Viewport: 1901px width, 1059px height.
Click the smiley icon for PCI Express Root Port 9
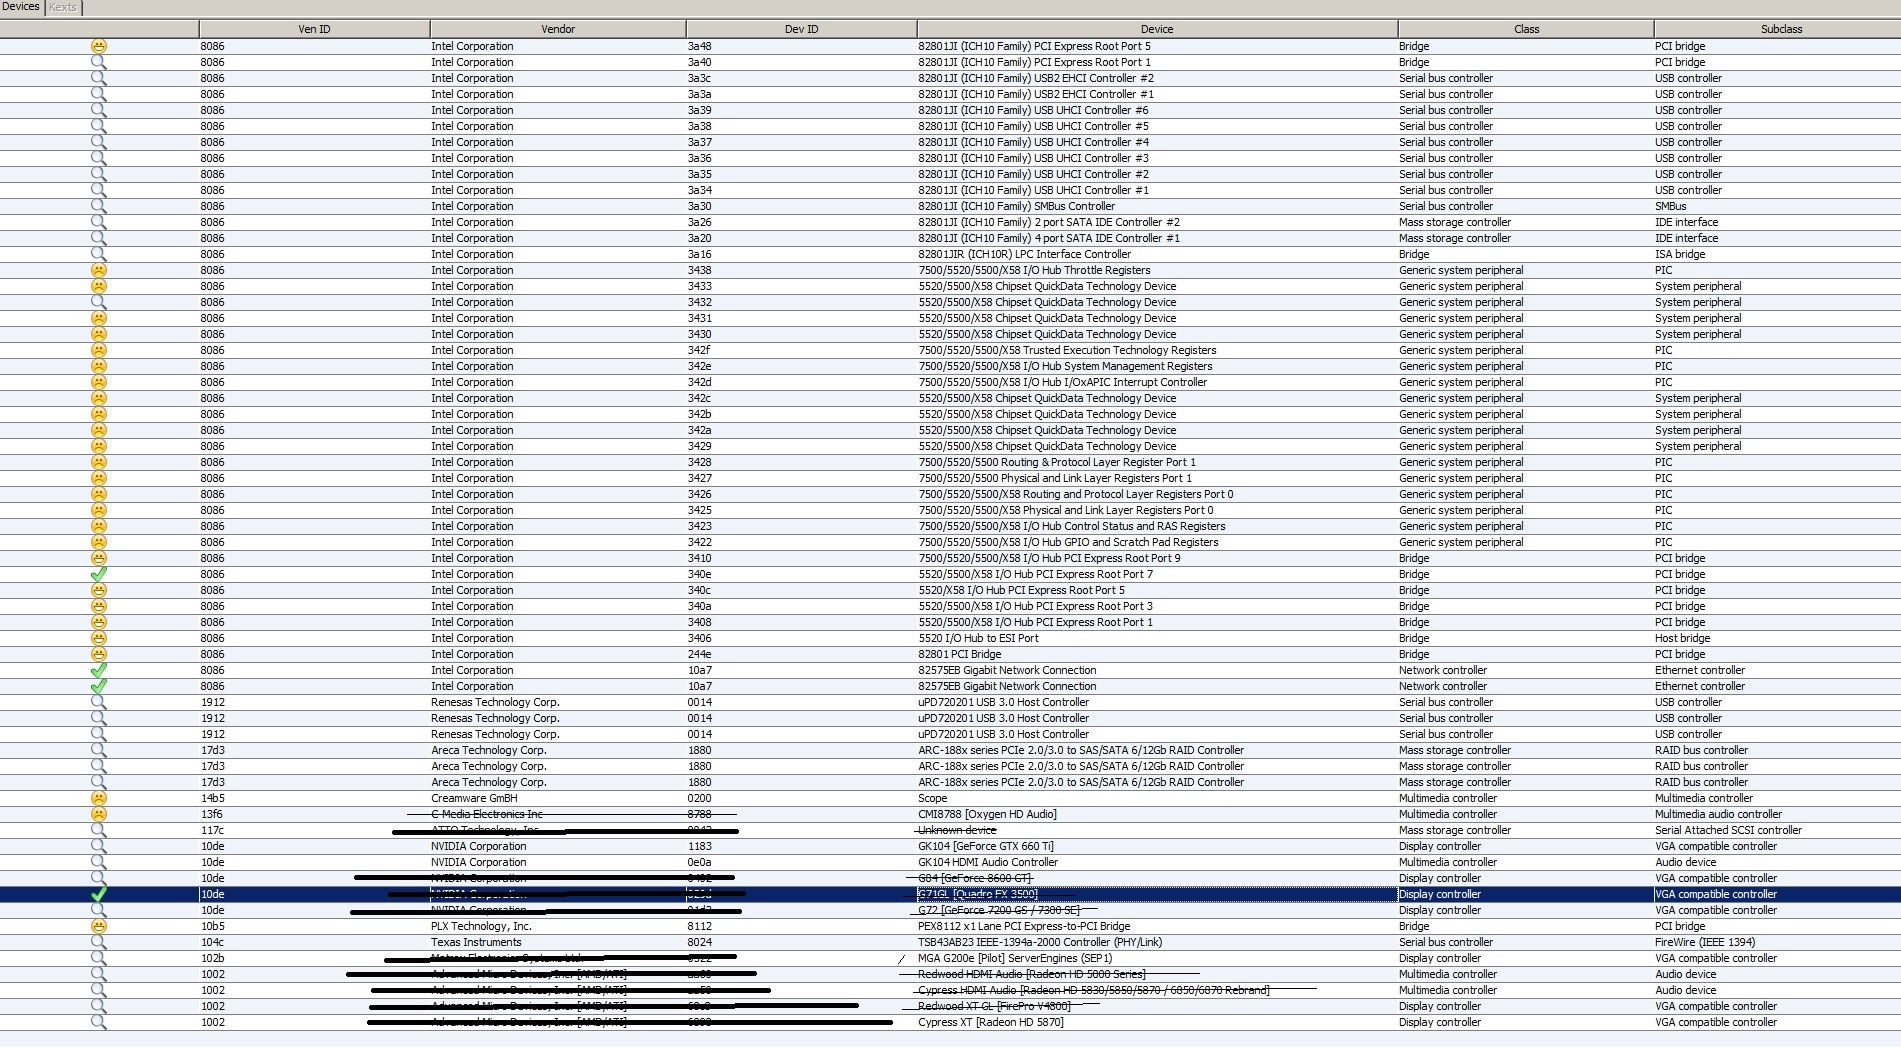99,558
